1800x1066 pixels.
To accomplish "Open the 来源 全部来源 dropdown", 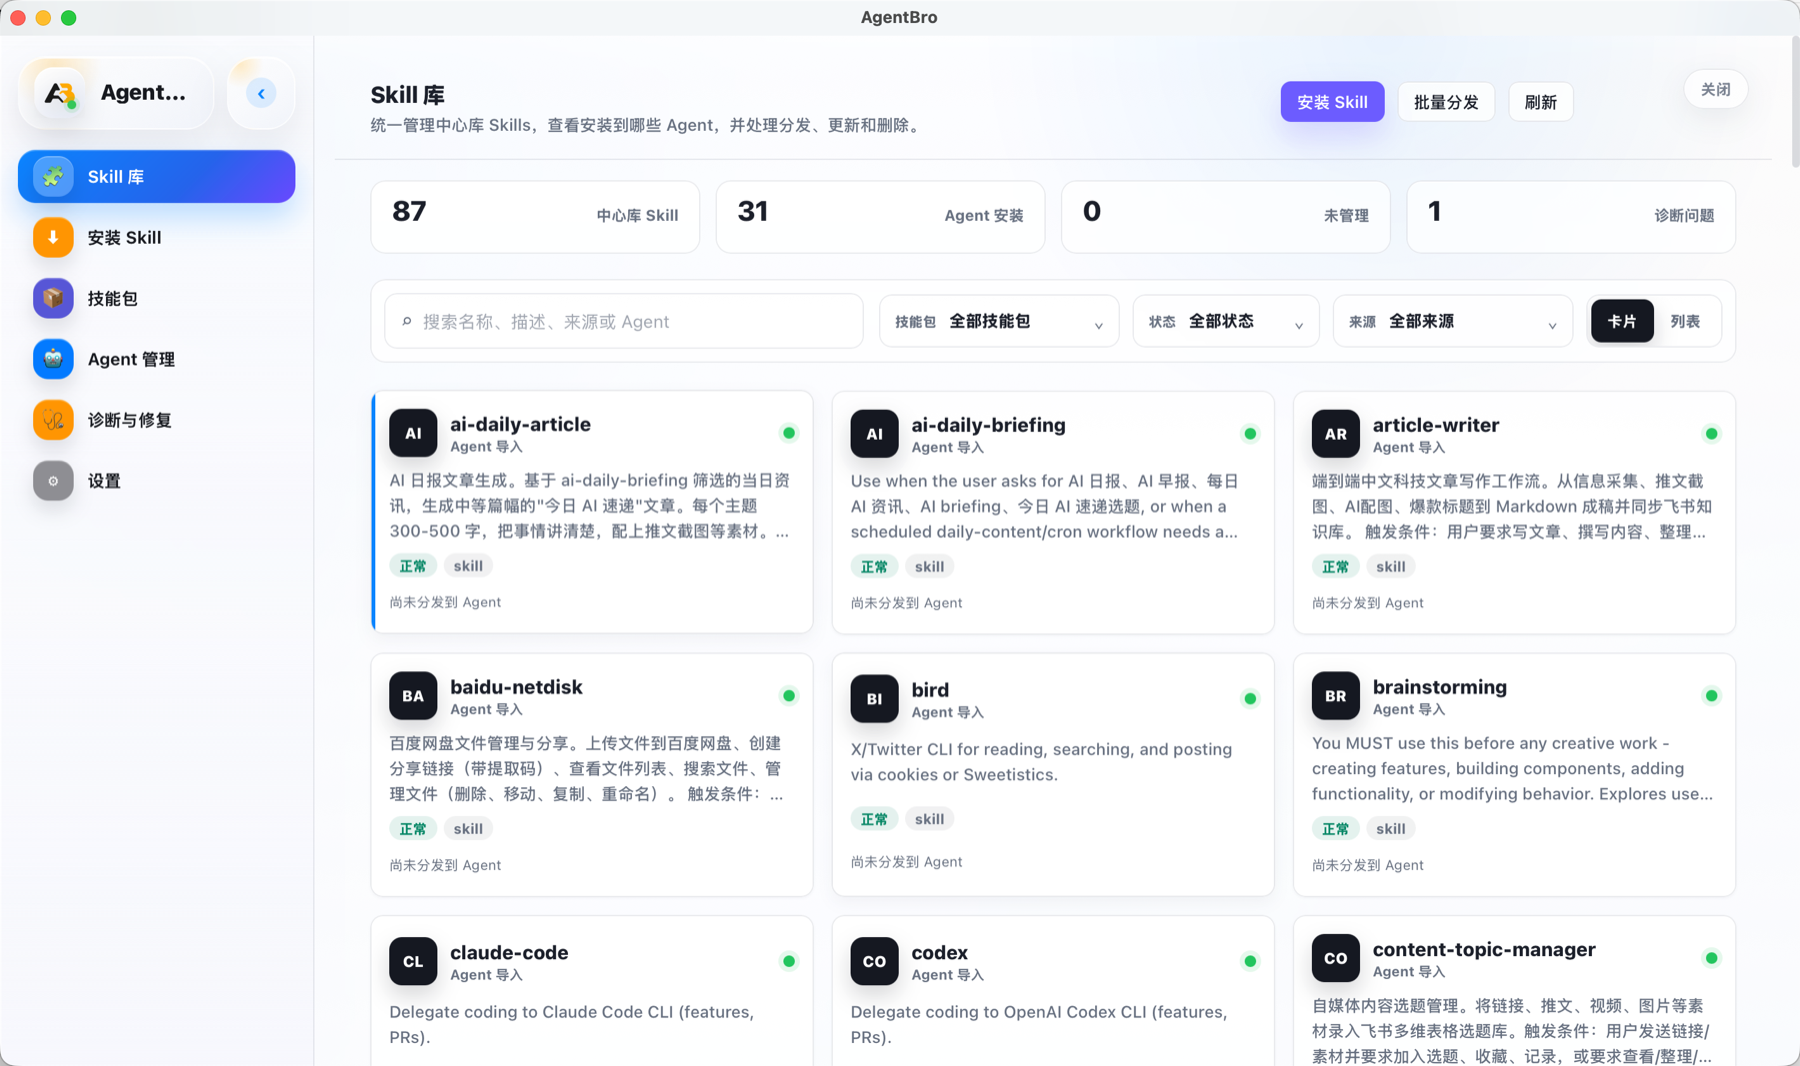I will point(1452,321).
